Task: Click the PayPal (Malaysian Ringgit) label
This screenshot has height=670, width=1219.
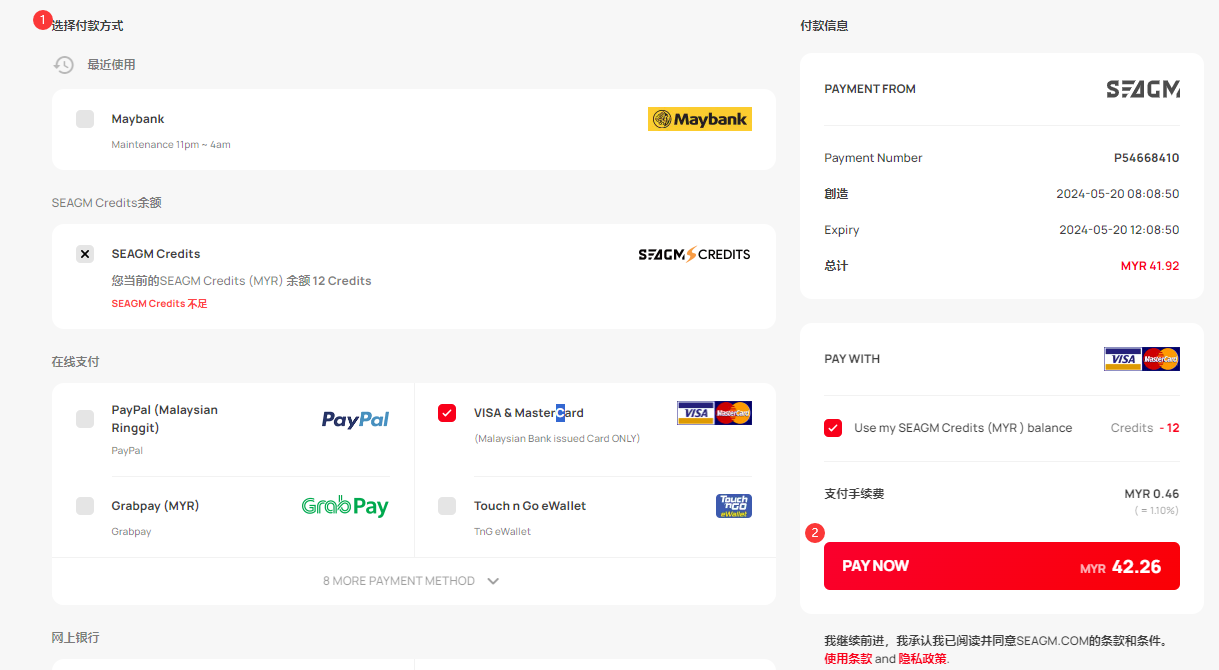Action: [165, 419]
